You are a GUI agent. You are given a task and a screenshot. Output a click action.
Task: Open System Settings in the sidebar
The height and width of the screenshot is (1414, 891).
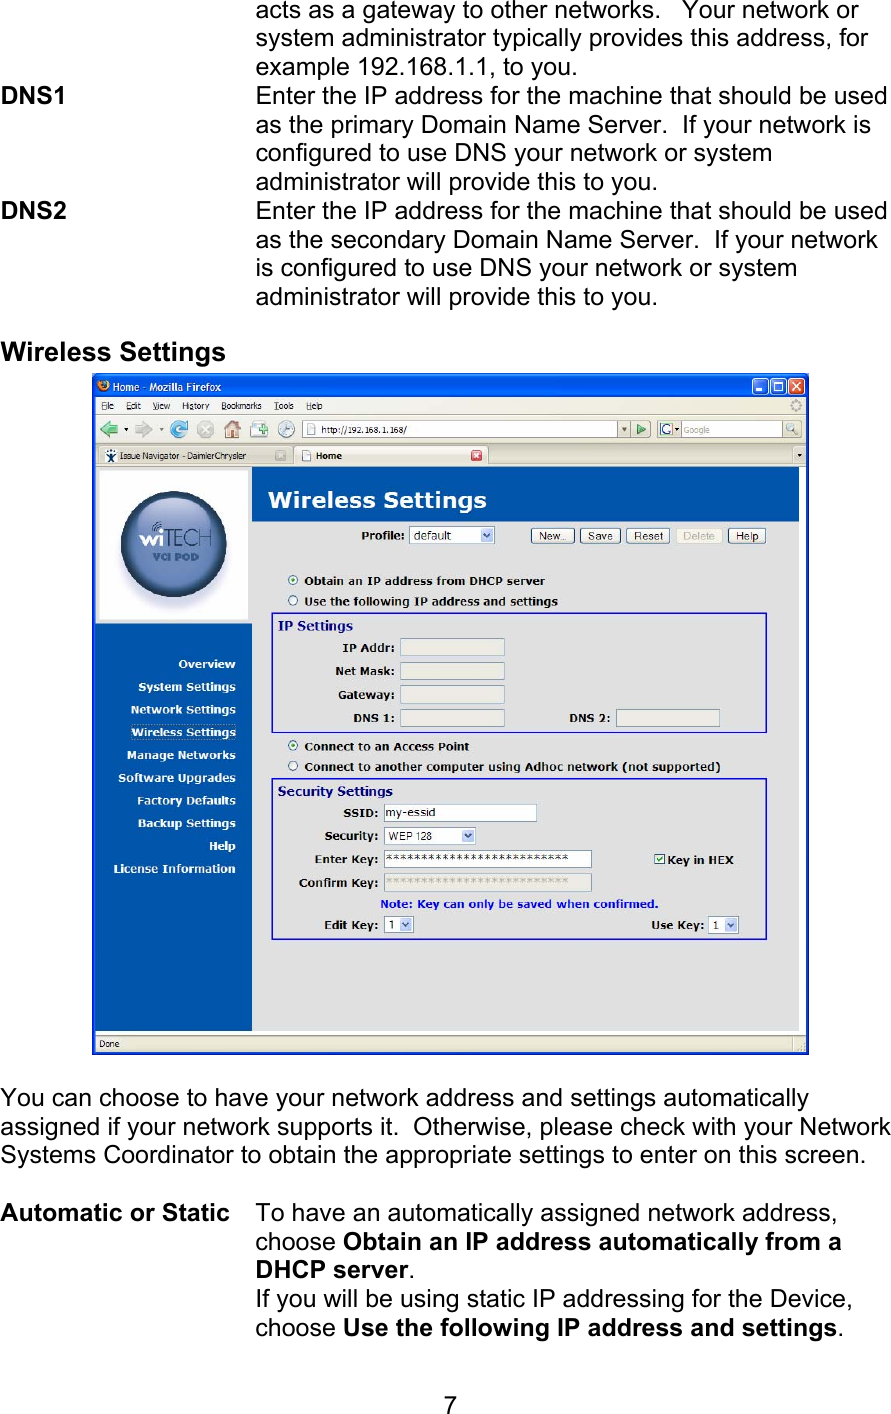click(x=187, y=687)
